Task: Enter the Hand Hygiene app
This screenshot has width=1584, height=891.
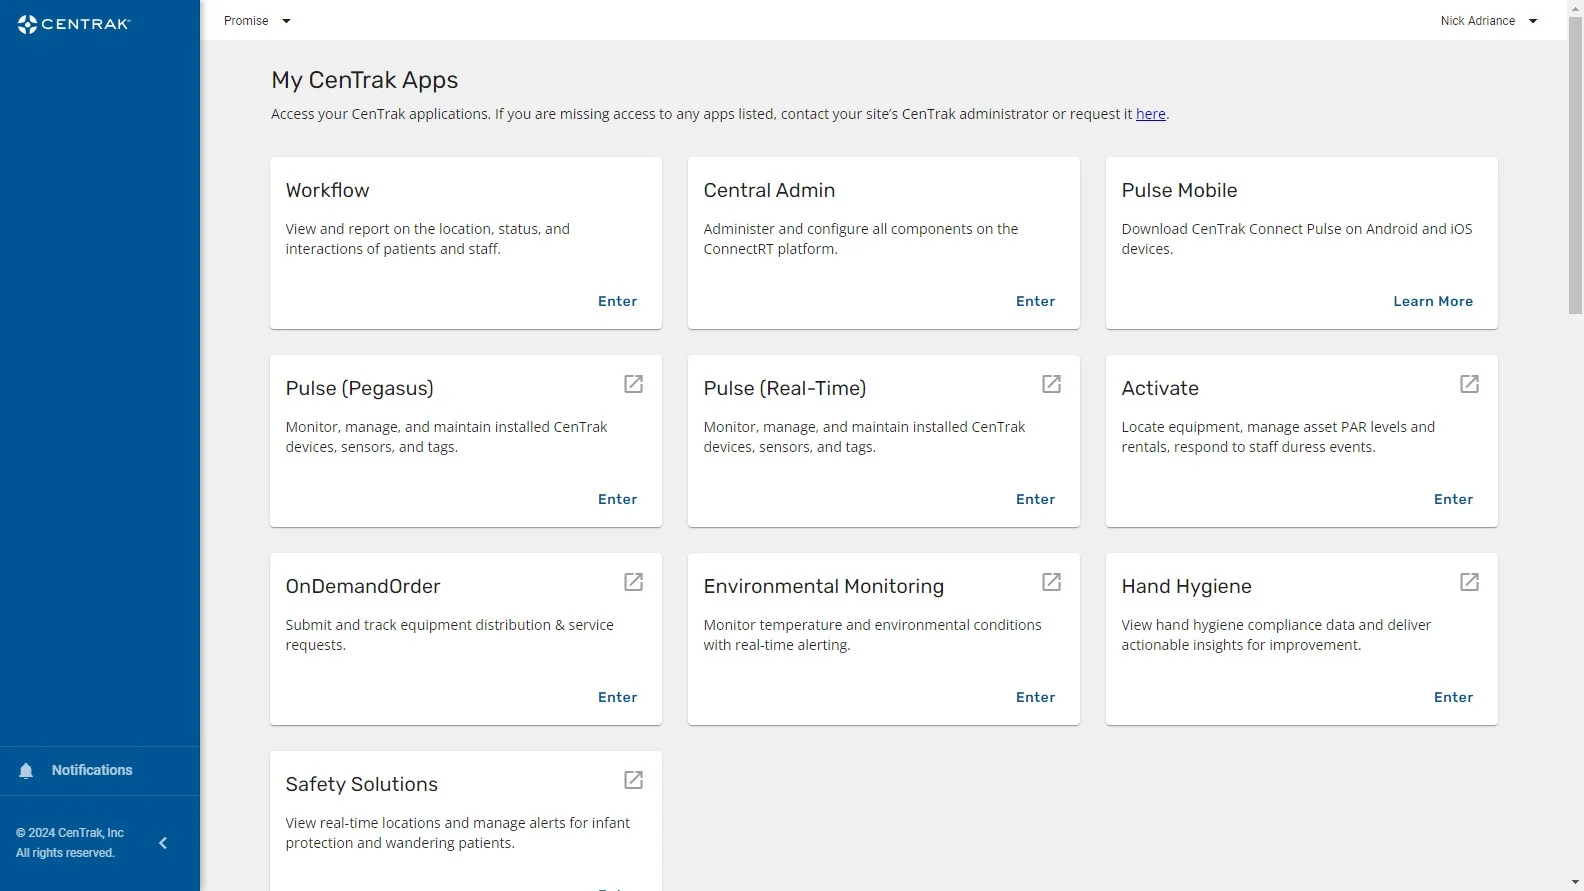Action: 1453,697
